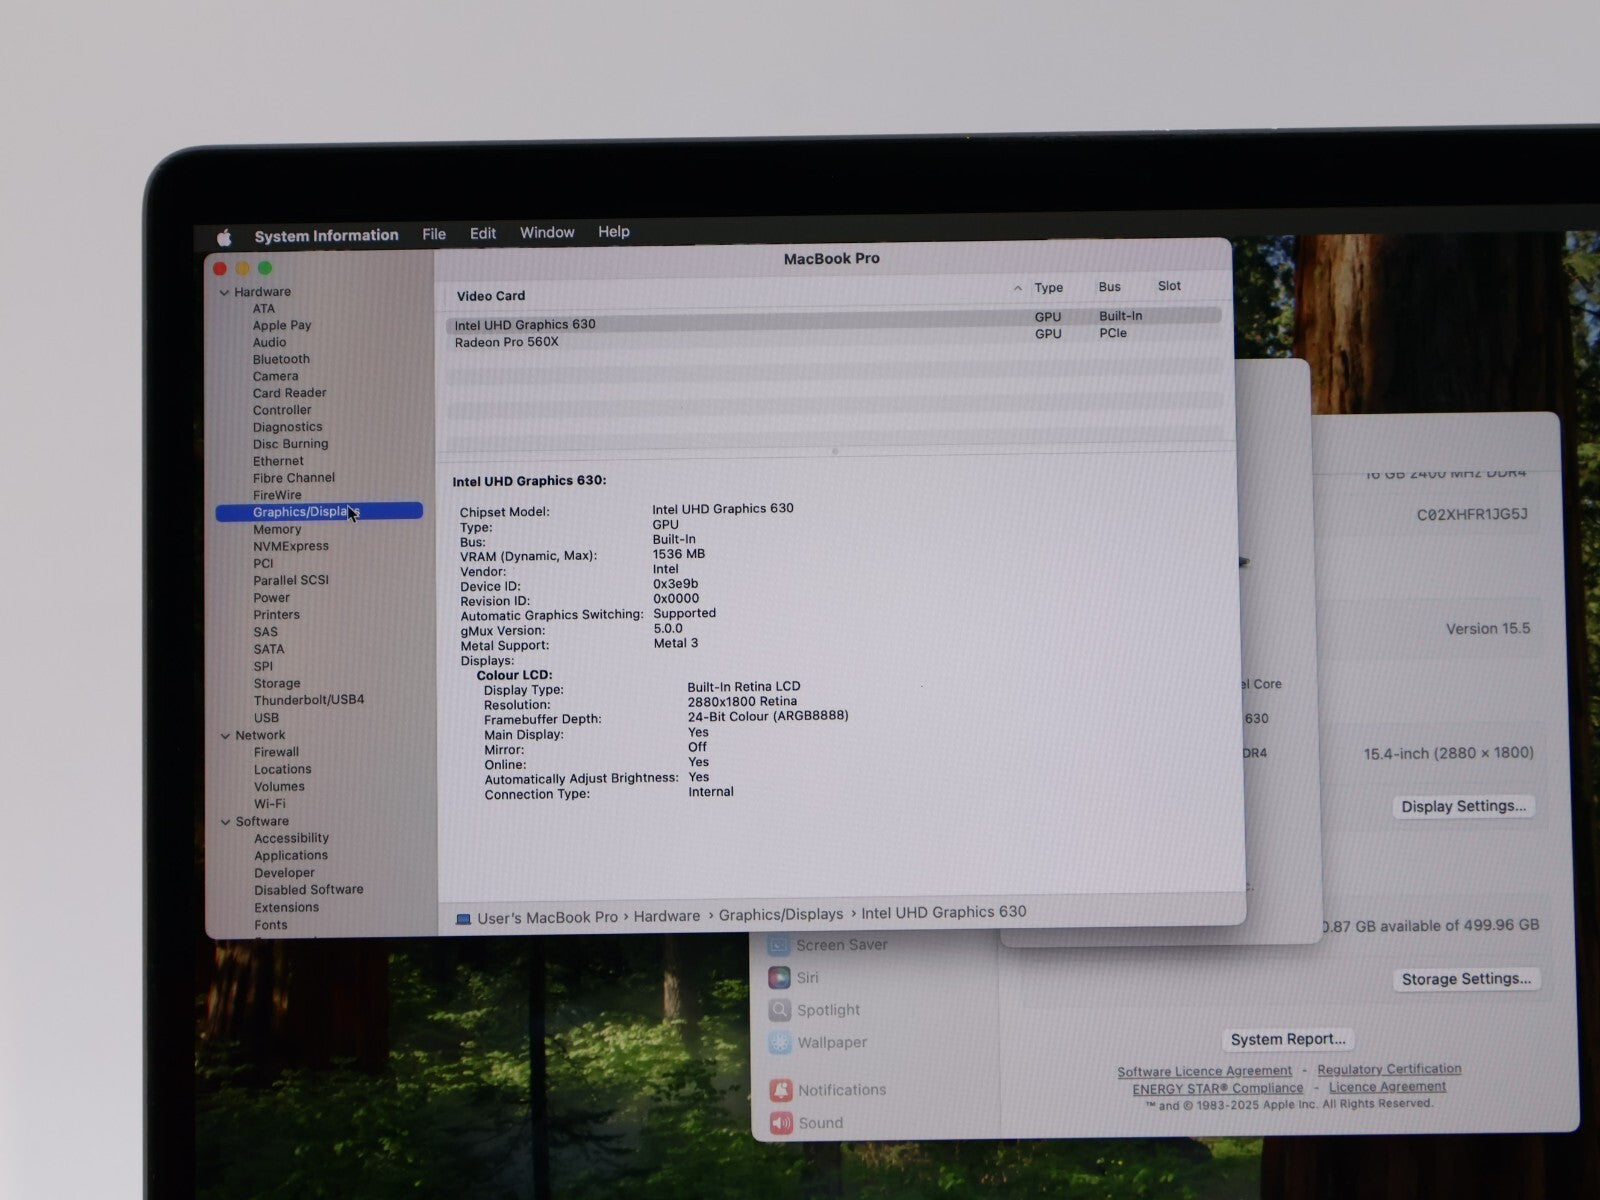
Task: Open the Edit menu
Action: click(483, 233)
